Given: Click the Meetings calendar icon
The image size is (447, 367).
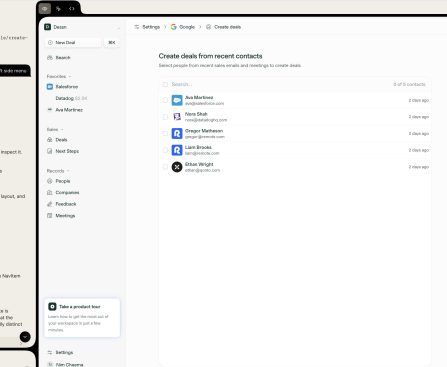Looking at the screenshot, I should tap(50, 216).
